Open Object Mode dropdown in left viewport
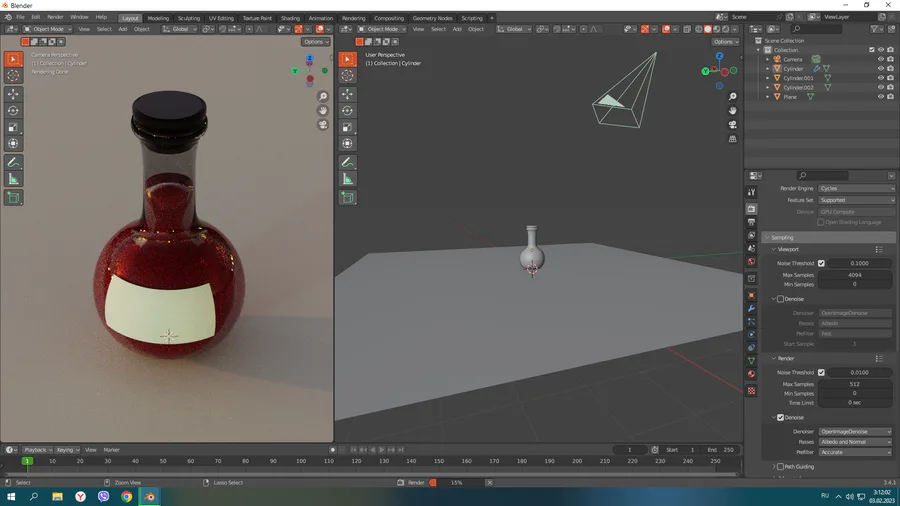Viewport: 900px width, 506px height. click(48, 29)
